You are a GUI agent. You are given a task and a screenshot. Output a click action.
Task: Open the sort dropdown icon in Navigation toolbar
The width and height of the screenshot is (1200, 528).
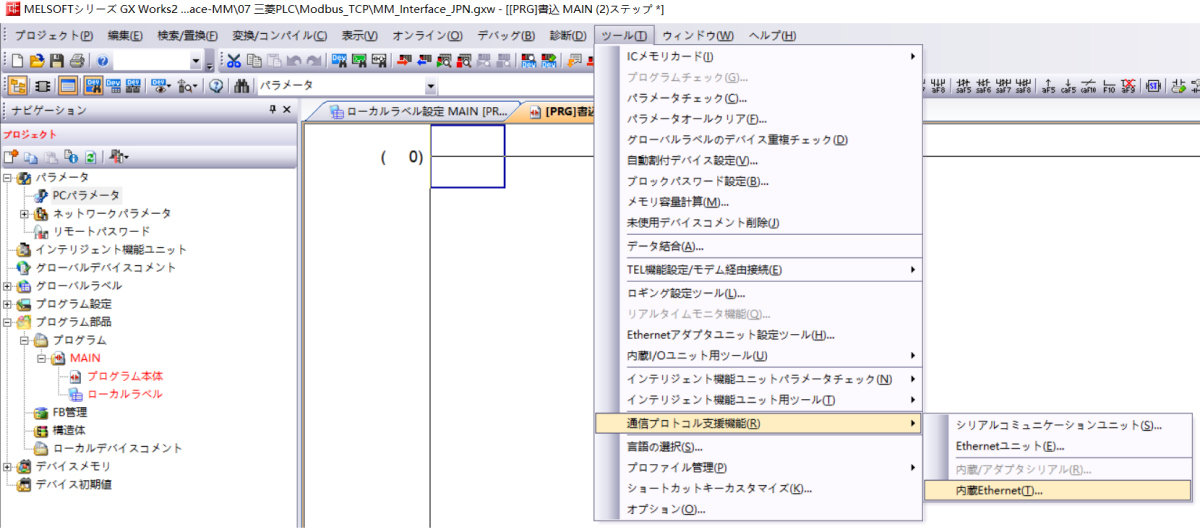pyautogui.click(x=119, y=157)
